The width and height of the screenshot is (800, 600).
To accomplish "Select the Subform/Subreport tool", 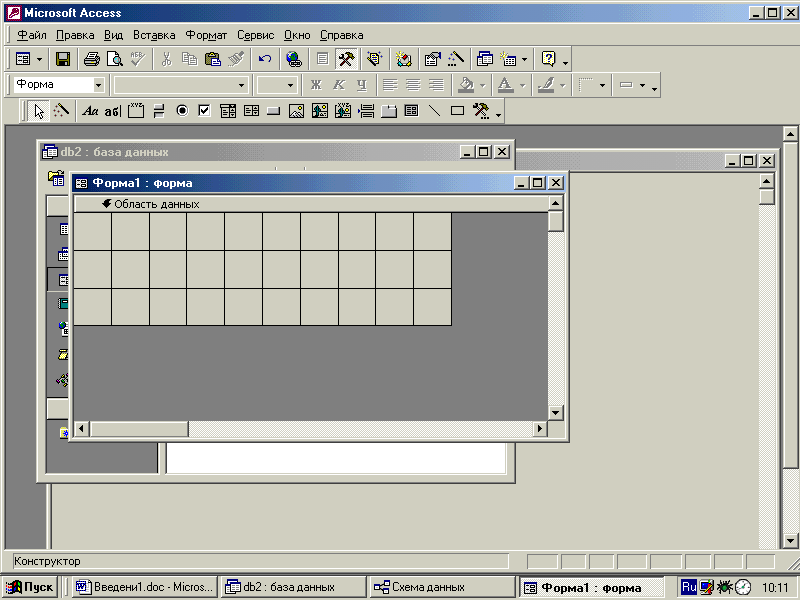I will click(x=411, y=111).
